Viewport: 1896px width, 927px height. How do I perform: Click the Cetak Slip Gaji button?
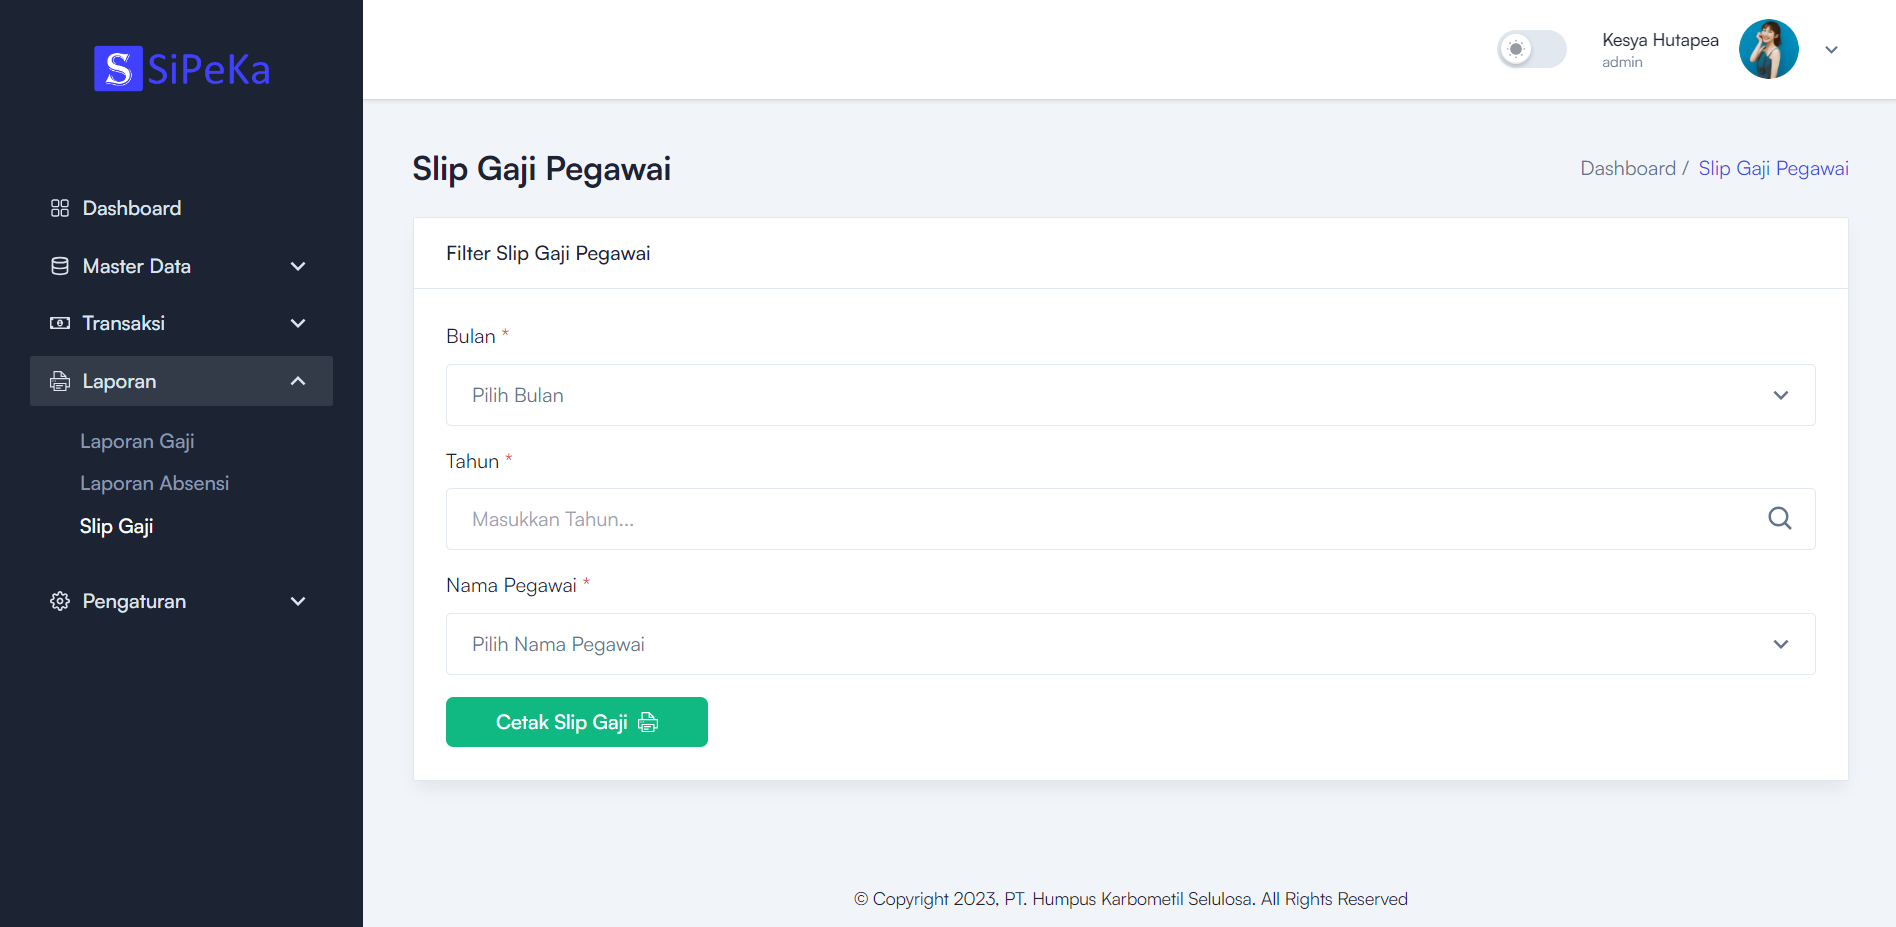point(576,722)
